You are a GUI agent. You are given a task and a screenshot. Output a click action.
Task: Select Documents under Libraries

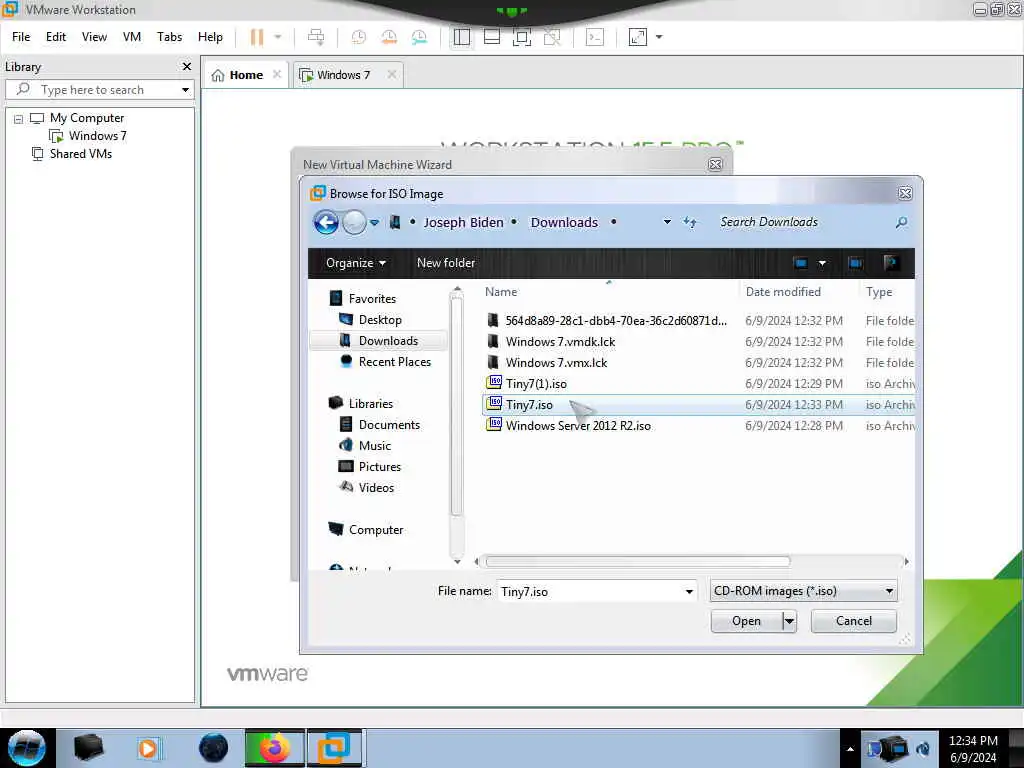pos(389,425)
